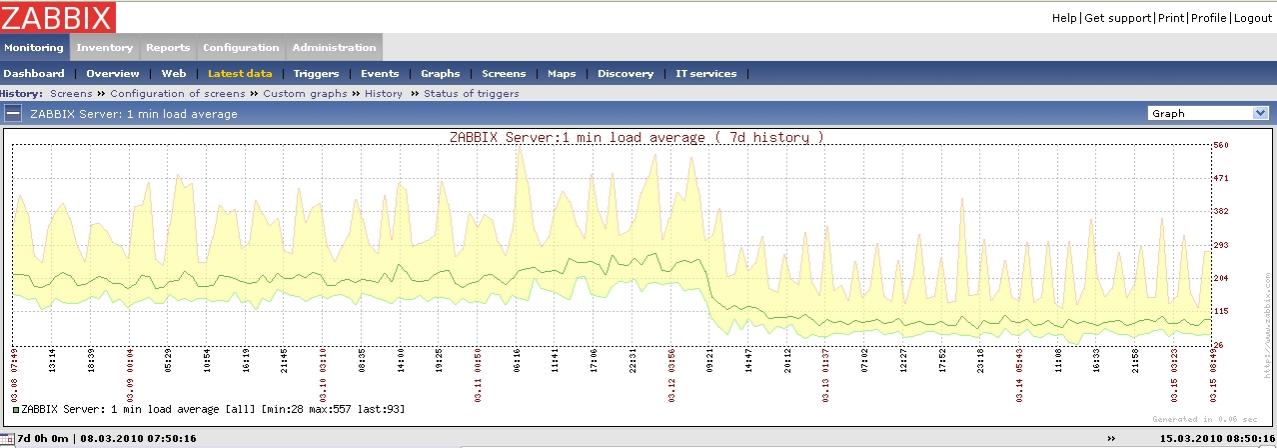Click the double-arrow time navigation icon
The width and height of the screenshot is (1277, 448).
click(1111, 439)
